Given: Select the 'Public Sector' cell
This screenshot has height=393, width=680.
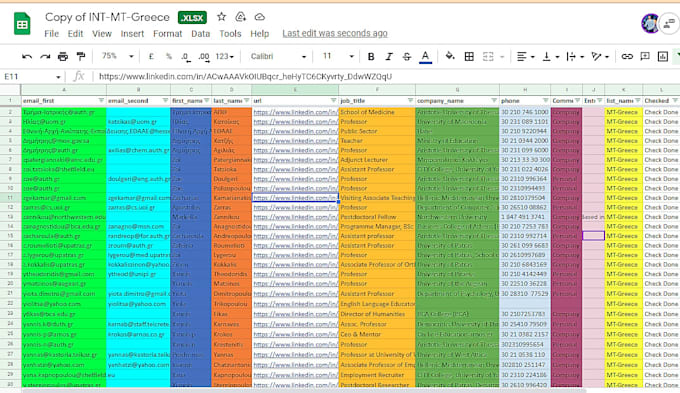Looking at the screenshot, I should point(376,131).
